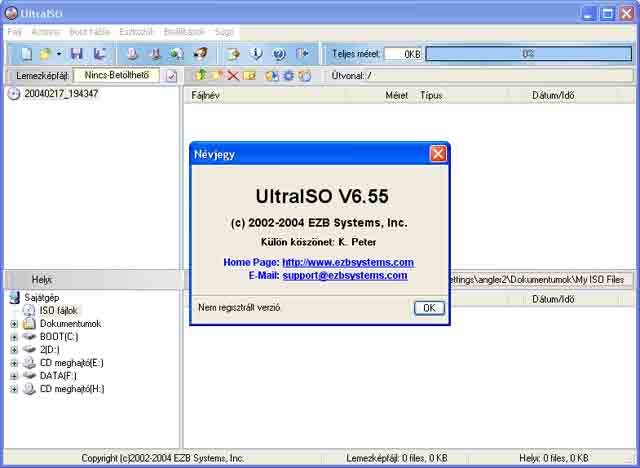
Task: Click the new folder star icon
Action: click(x=218, y=75)
